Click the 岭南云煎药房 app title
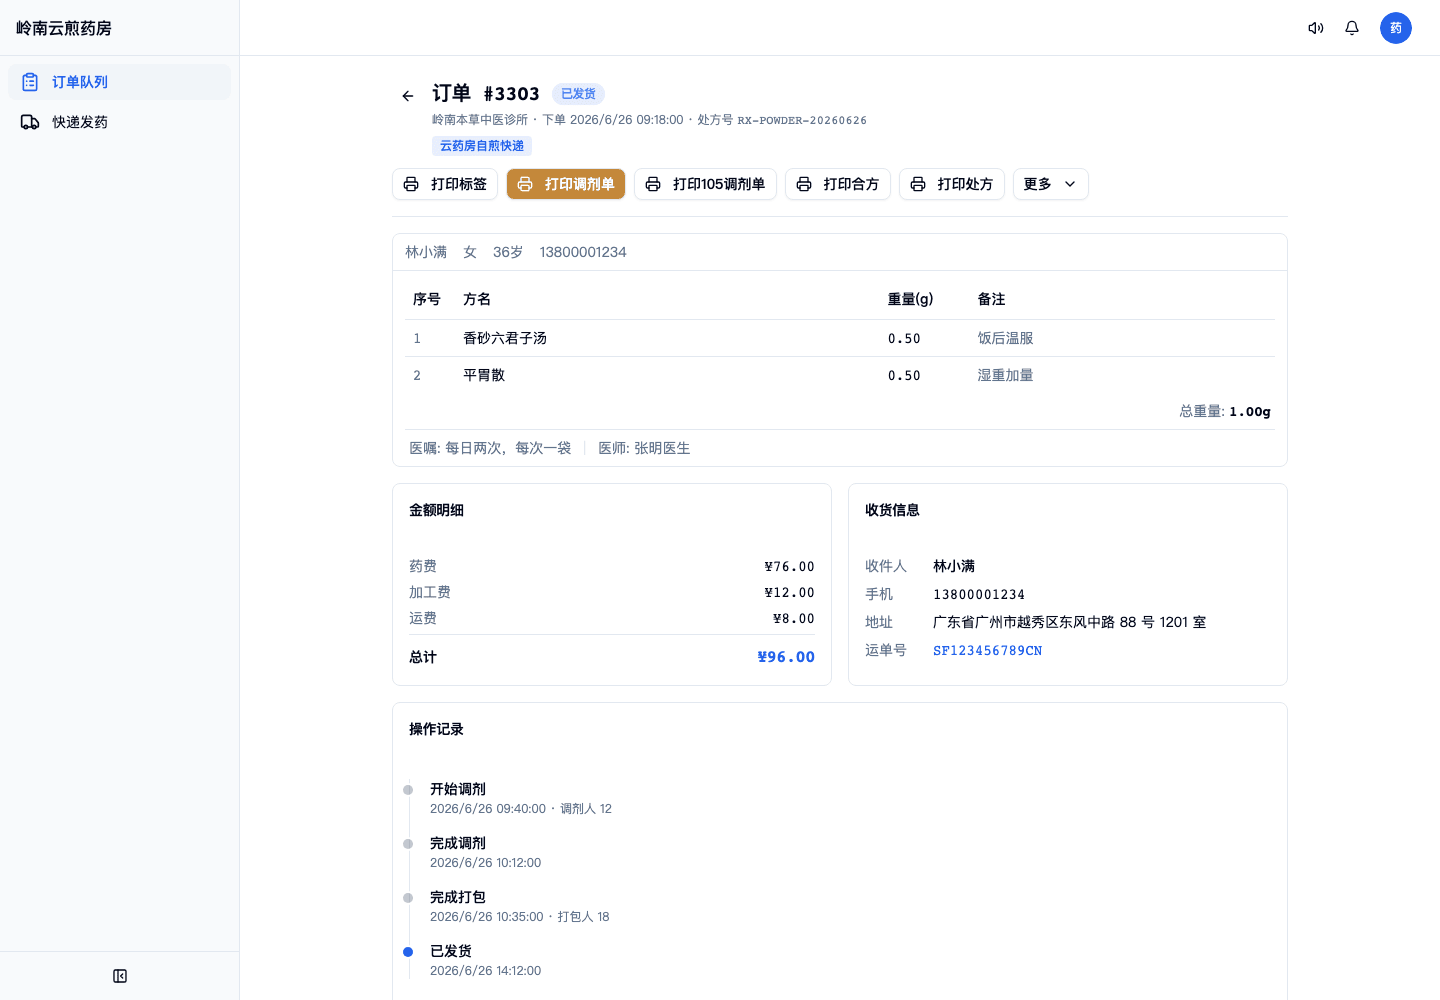 click(x=64, y=28)
